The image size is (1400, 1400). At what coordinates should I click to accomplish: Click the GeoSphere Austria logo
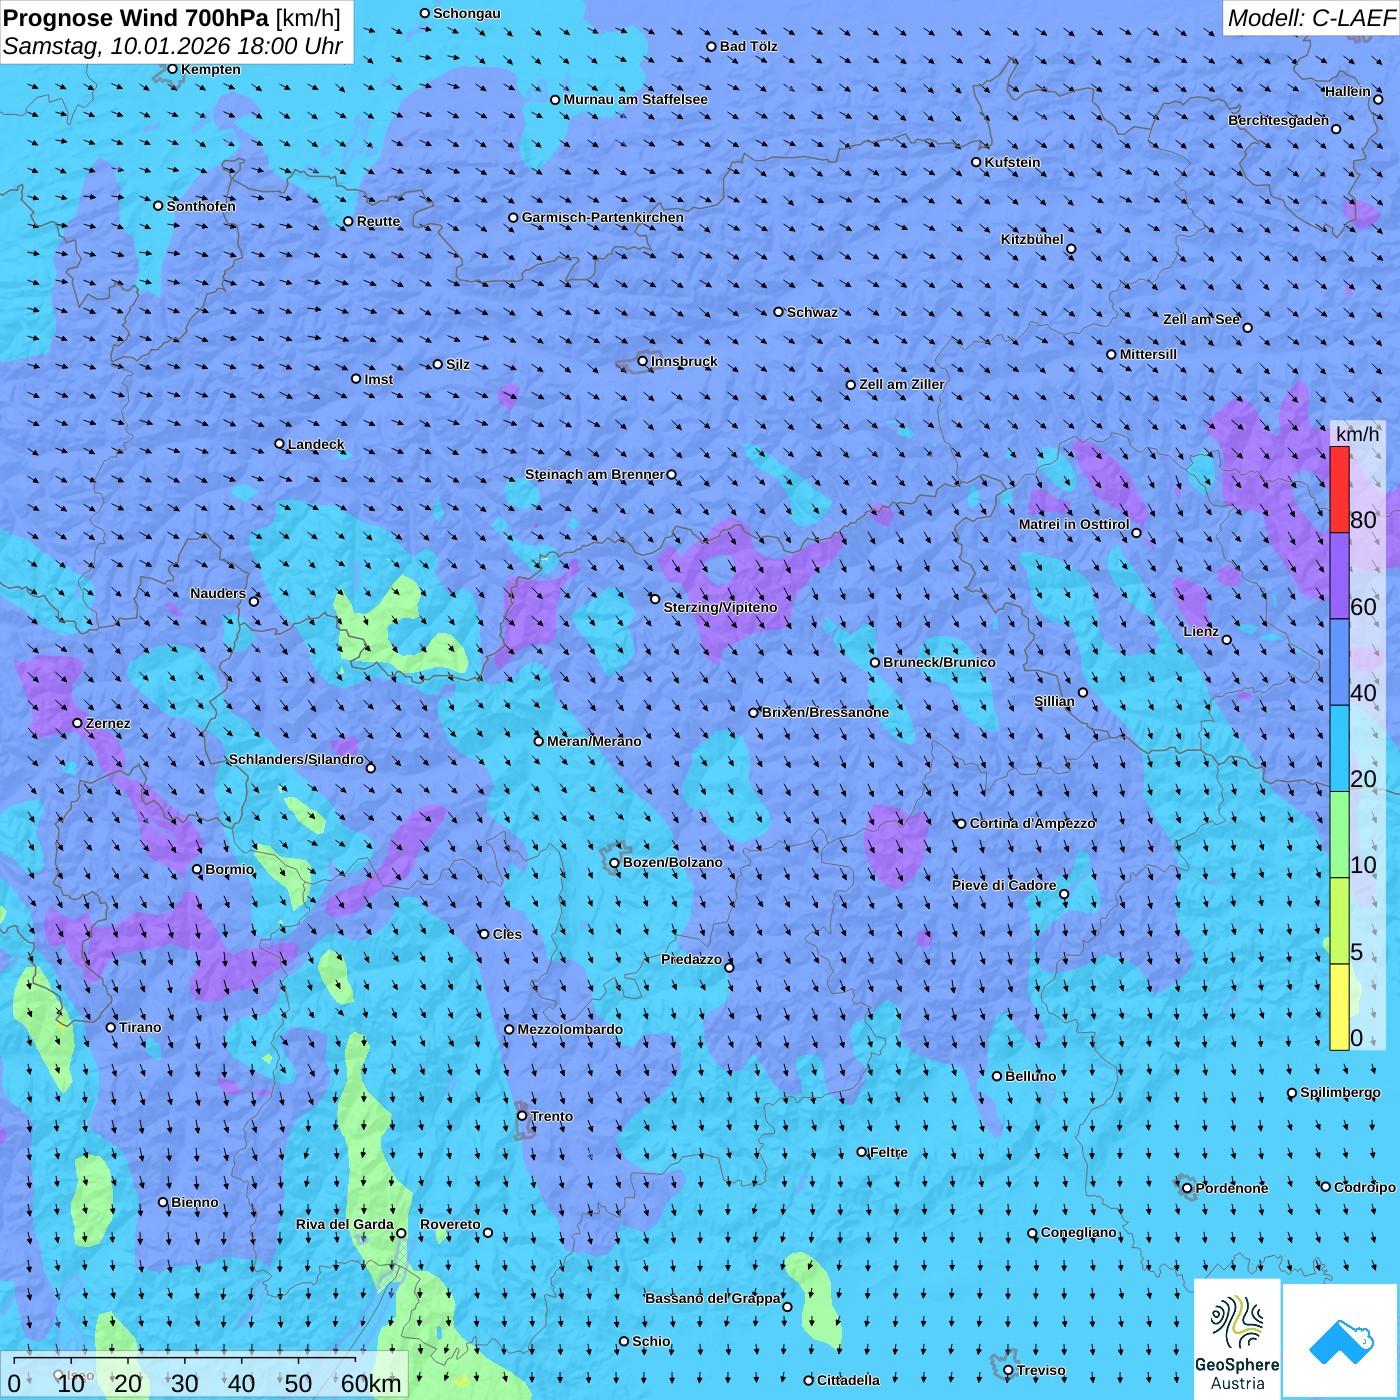(1237, 1341)
